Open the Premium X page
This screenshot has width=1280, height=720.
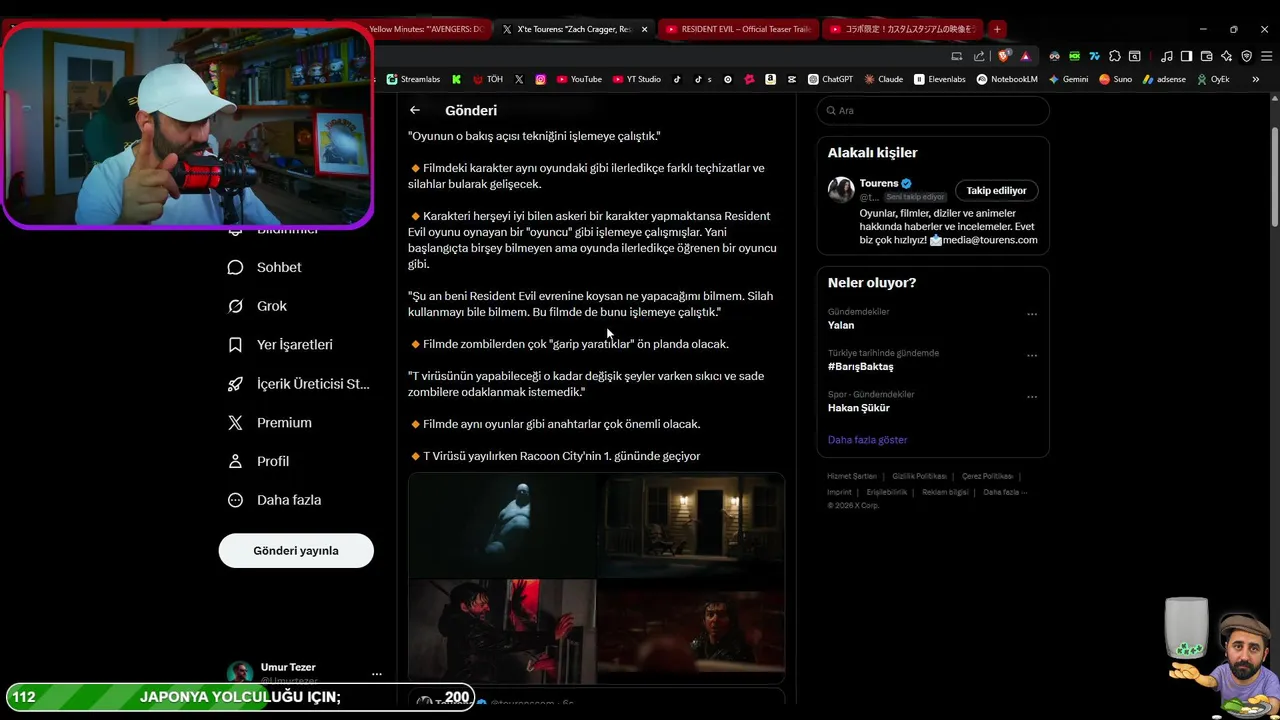coord(269,422)
